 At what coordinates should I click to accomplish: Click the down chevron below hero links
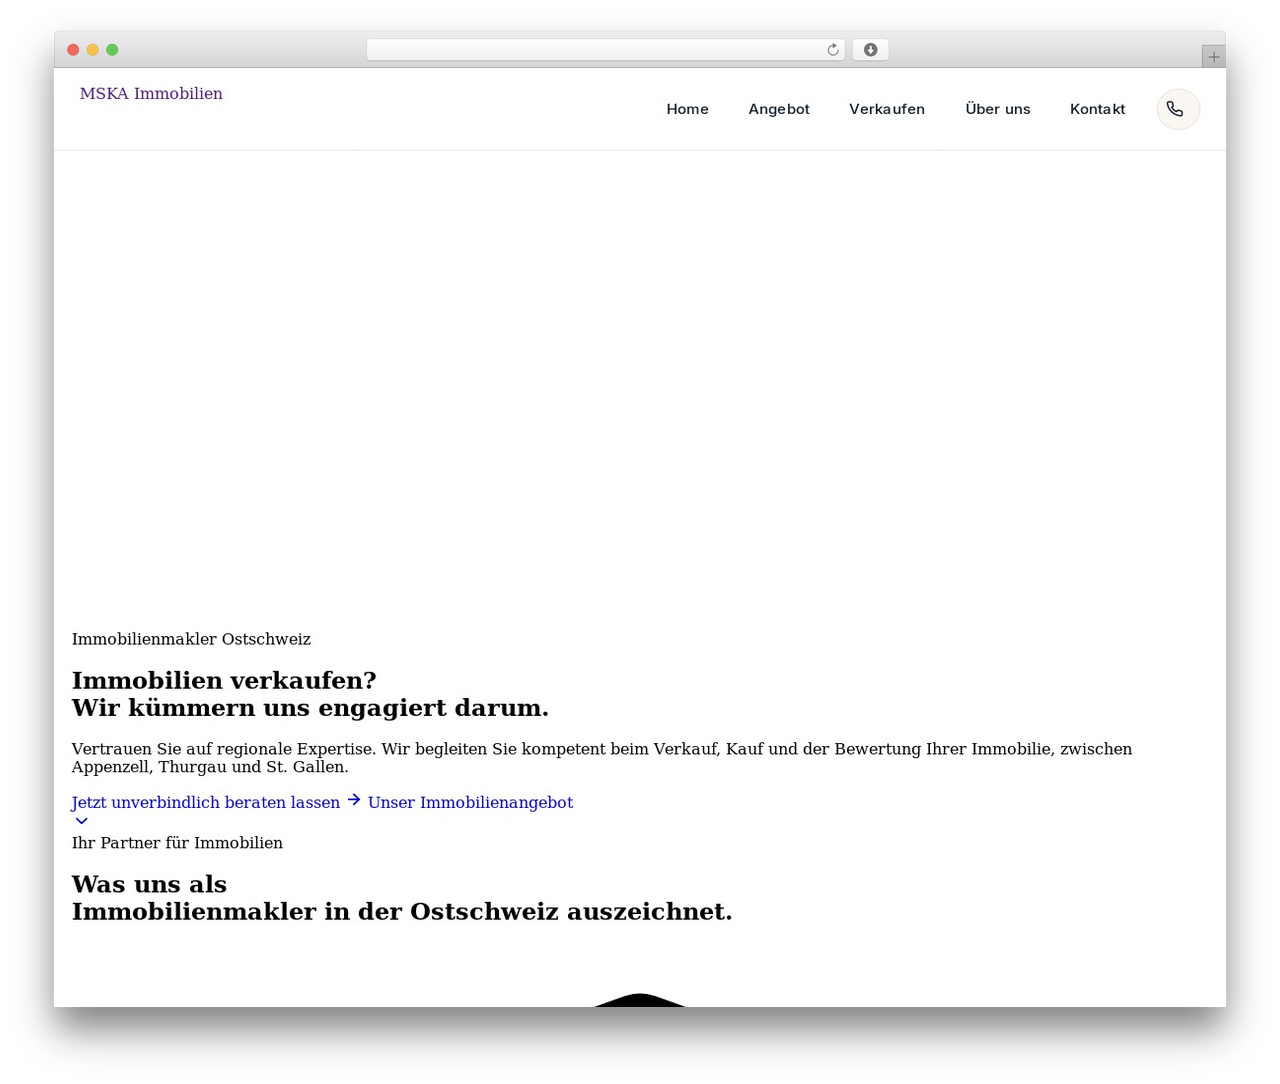pos(82,821)
